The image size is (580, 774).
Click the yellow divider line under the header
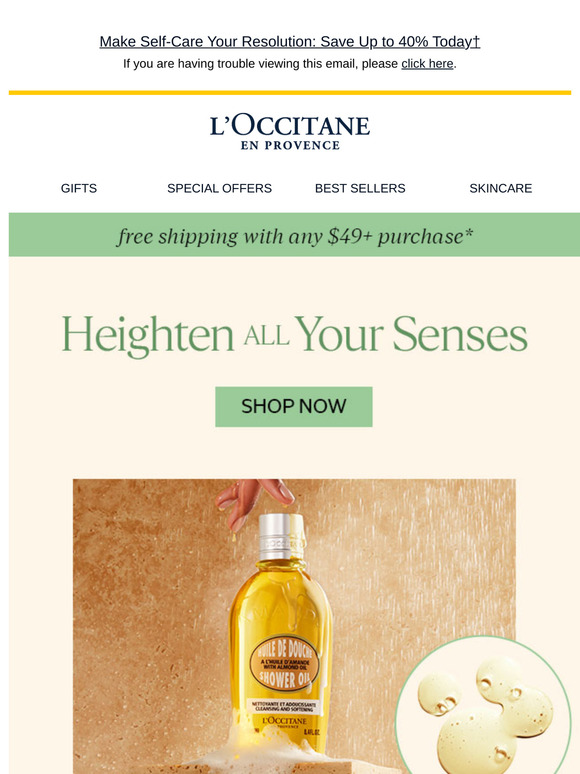coord(290,92)
